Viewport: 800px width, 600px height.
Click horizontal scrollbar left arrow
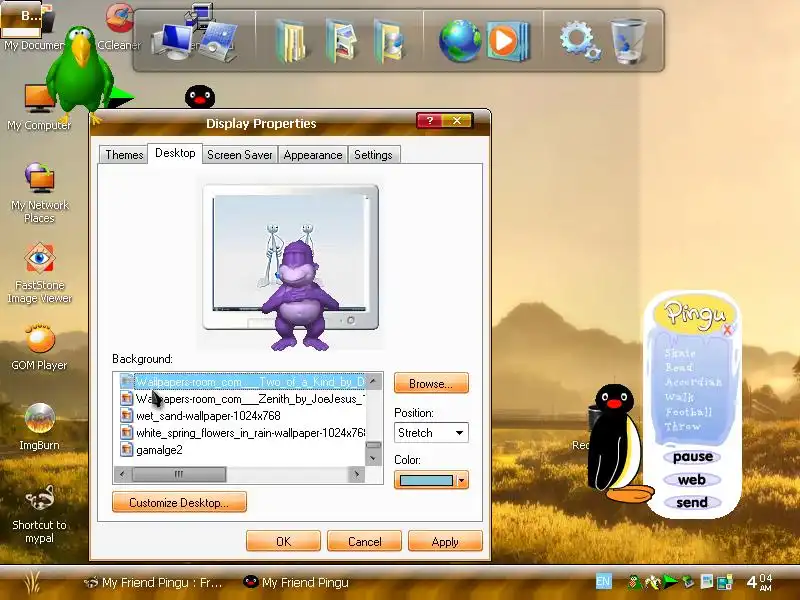pyautogui.click(x=122, y=474)
